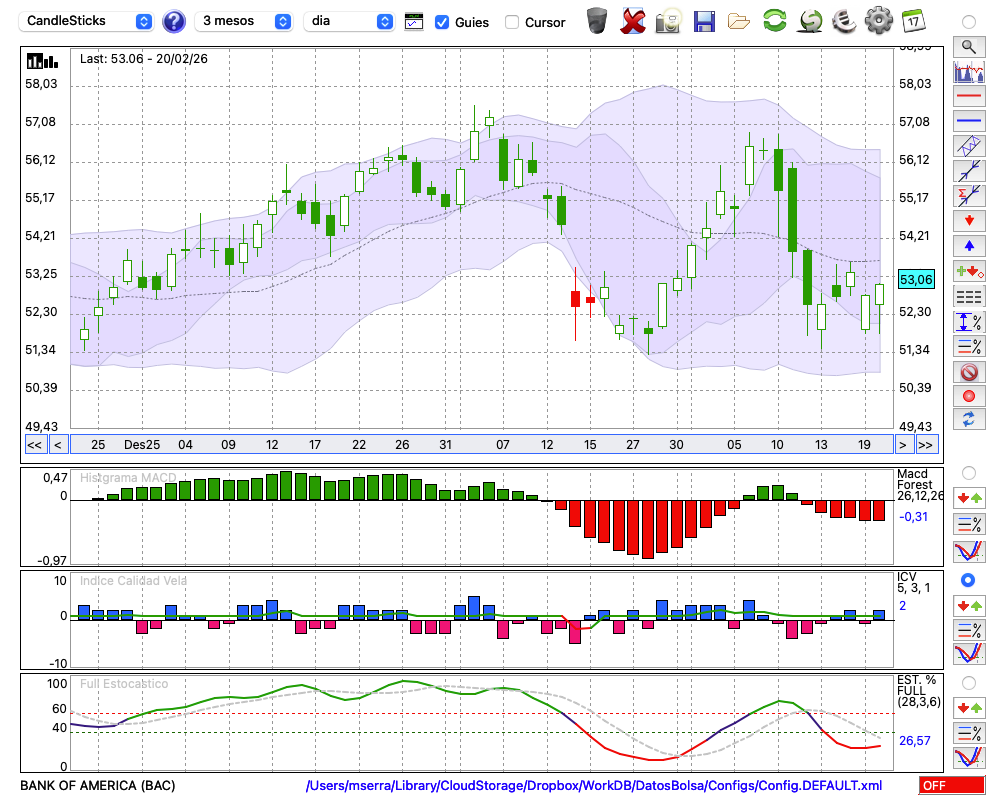Open the '3 mesos' period dropdown
Viewport: 1000px width, 800px height.
243,21
